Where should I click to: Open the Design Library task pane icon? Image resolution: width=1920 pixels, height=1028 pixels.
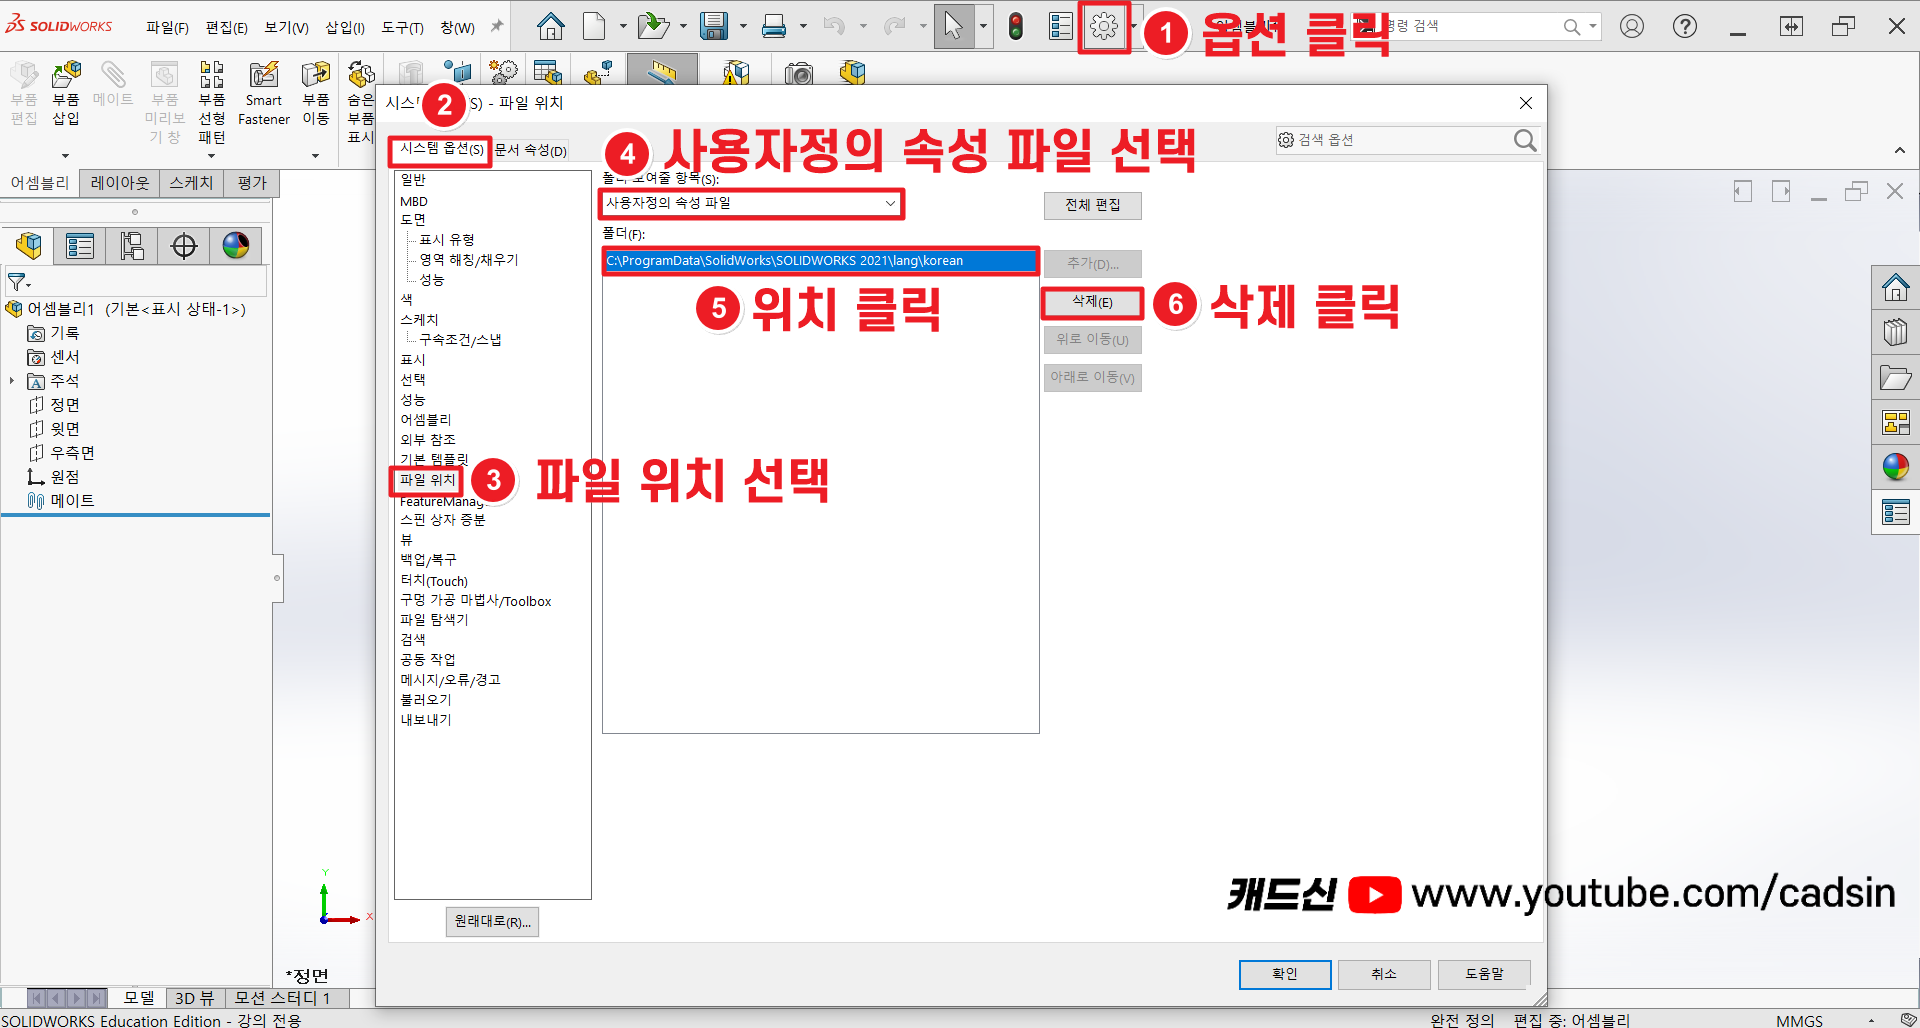pyautogui.click(x=1896, y=332)
